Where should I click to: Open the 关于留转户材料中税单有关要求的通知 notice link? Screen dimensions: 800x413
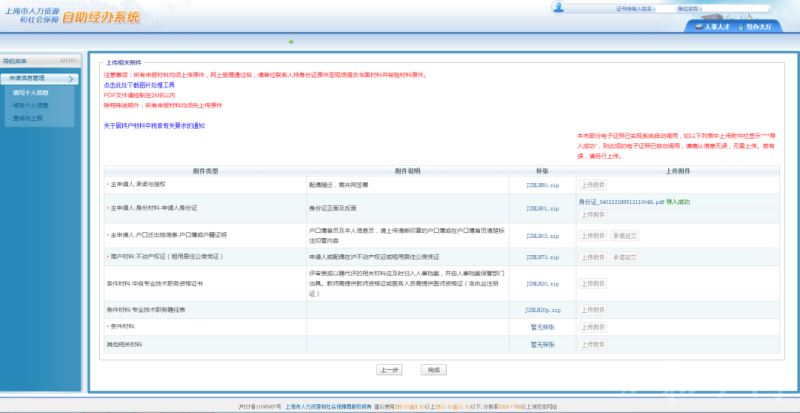tap(154, 126)
